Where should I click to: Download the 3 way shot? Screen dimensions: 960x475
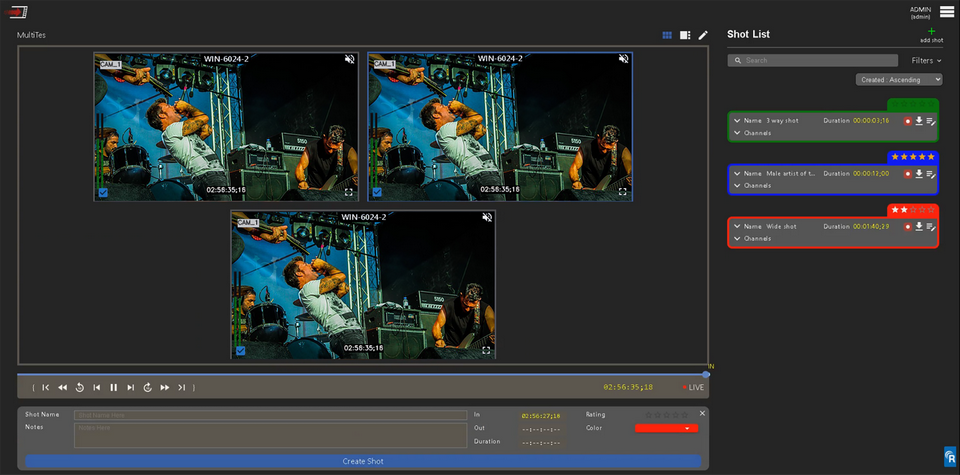(919, 121)
